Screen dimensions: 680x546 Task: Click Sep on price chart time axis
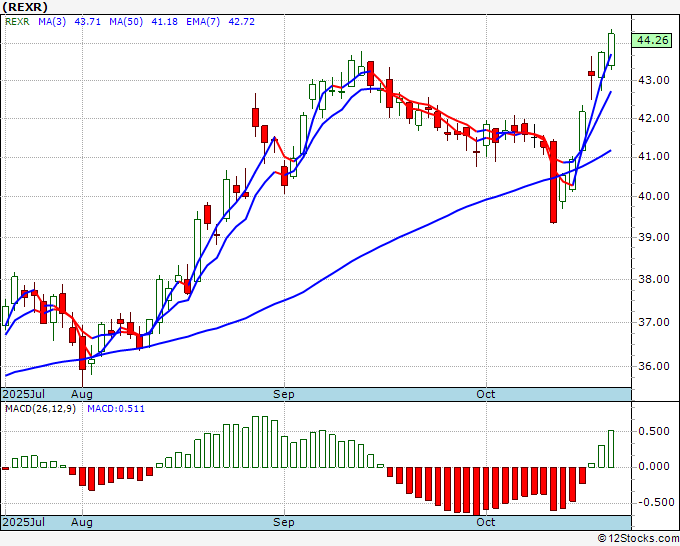click(284, 394)
